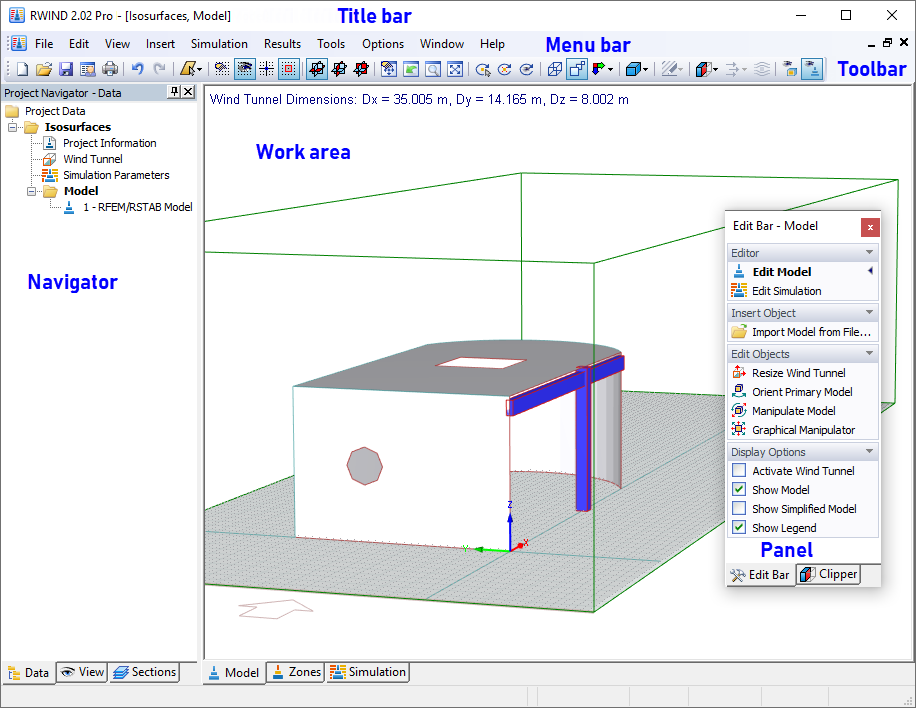Check the Show Simplified Model checkbox
Image resolution: width=916 pixels, height=708 pixels.
pos(739,508)
